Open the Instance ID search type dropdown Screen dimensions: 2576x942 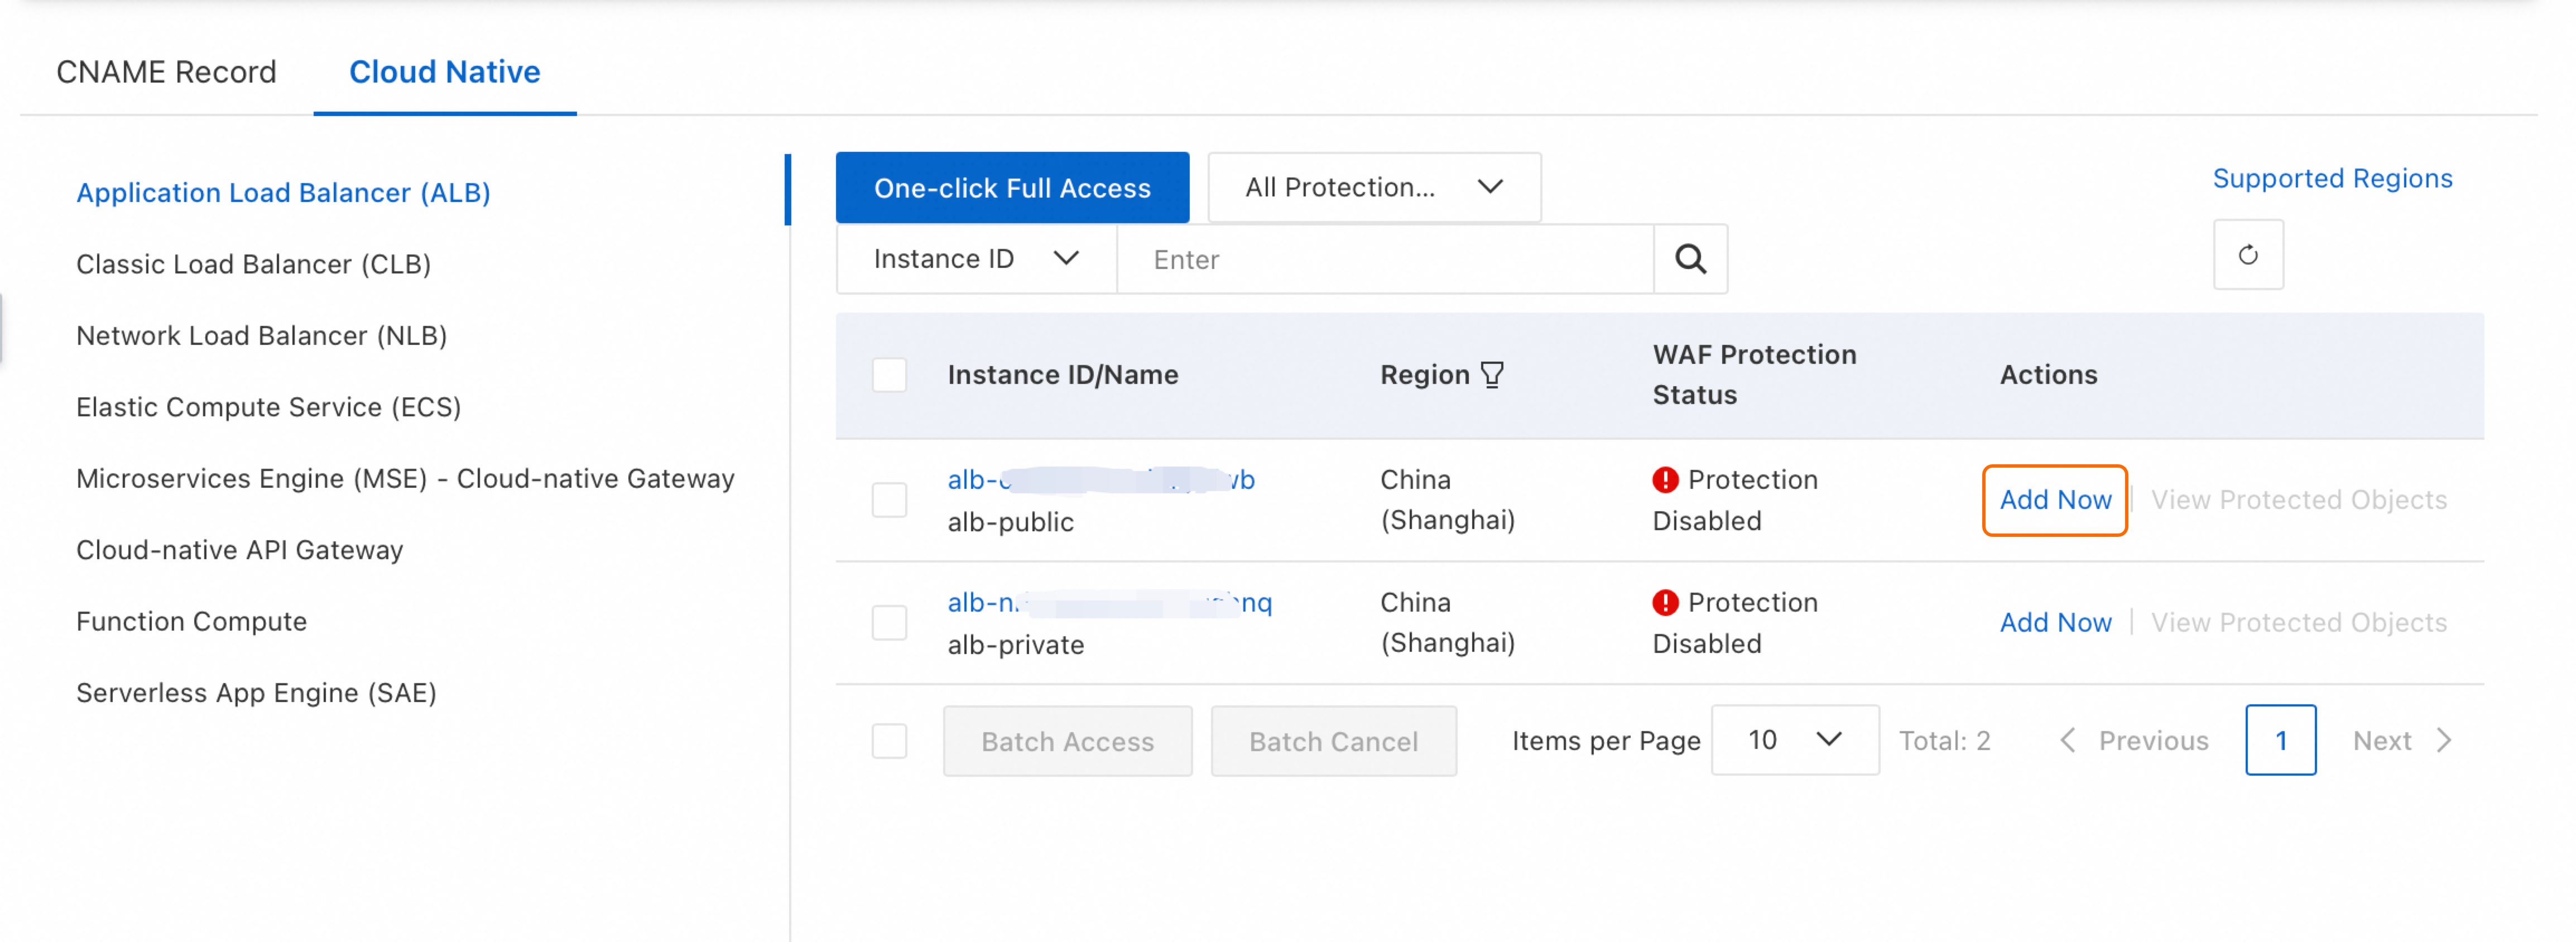tap(975, 259)
